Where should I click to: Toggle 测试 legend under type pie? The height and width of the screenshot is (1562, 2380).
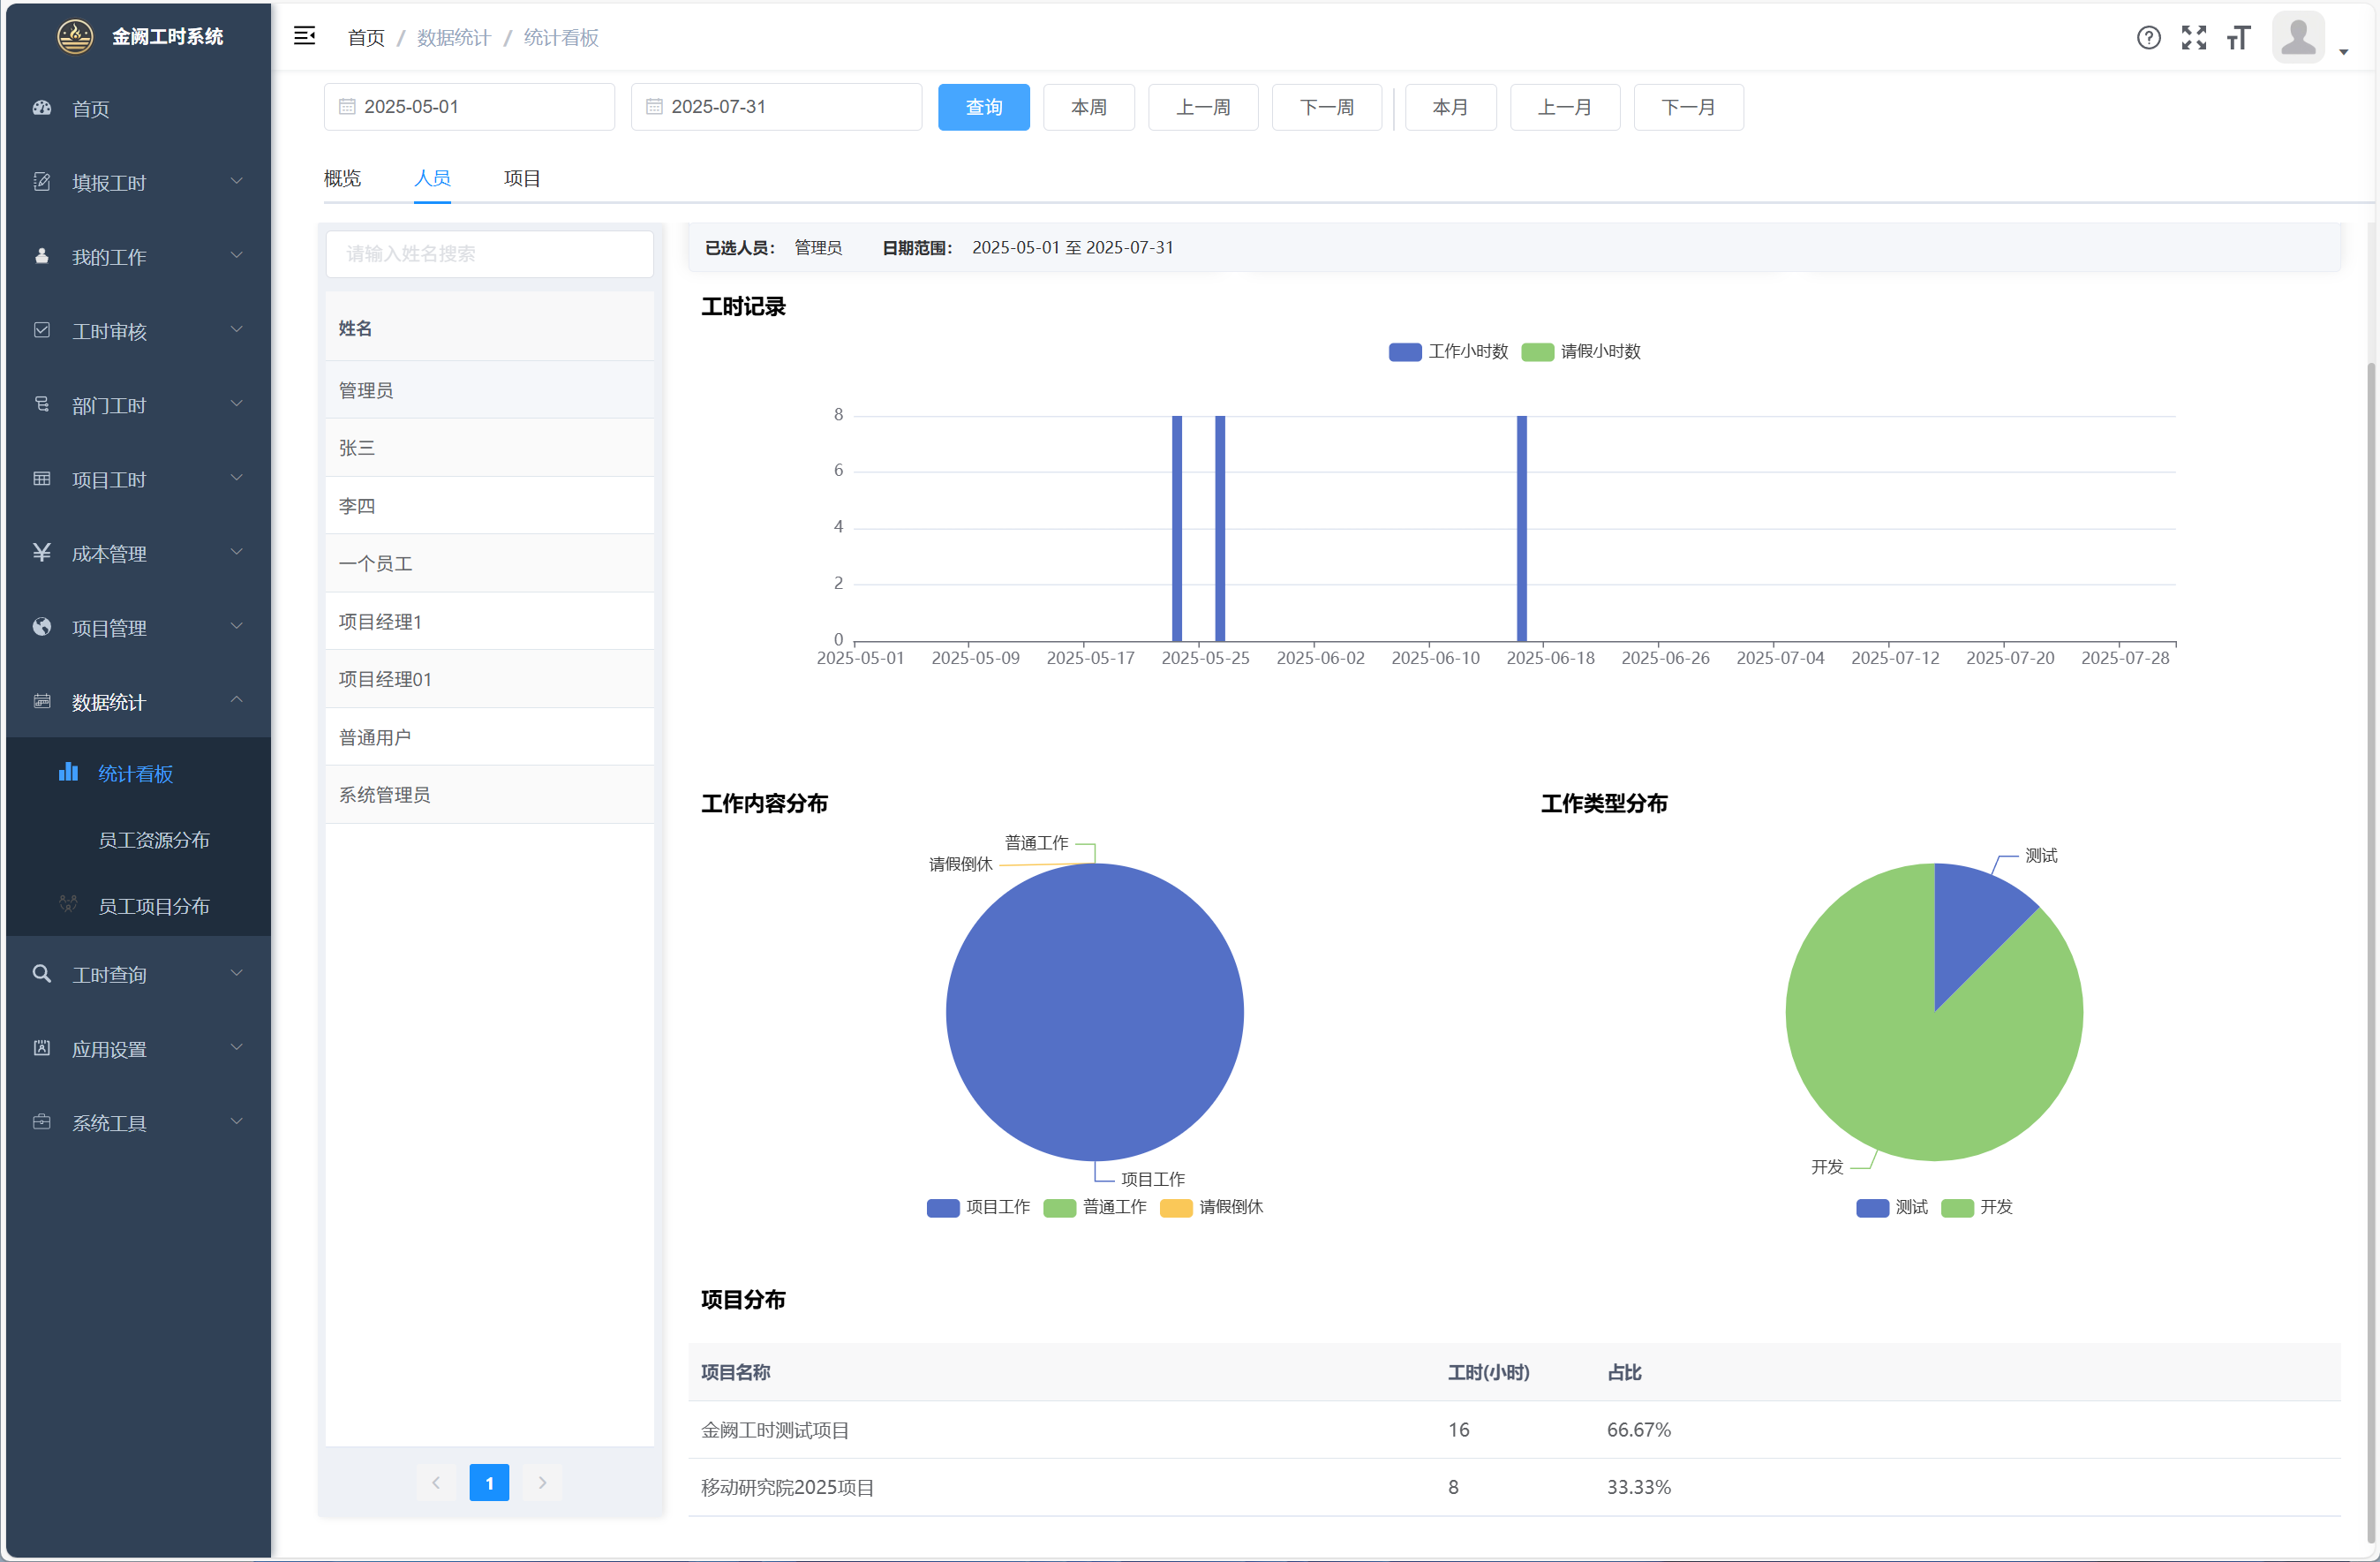(1892, 1208)
